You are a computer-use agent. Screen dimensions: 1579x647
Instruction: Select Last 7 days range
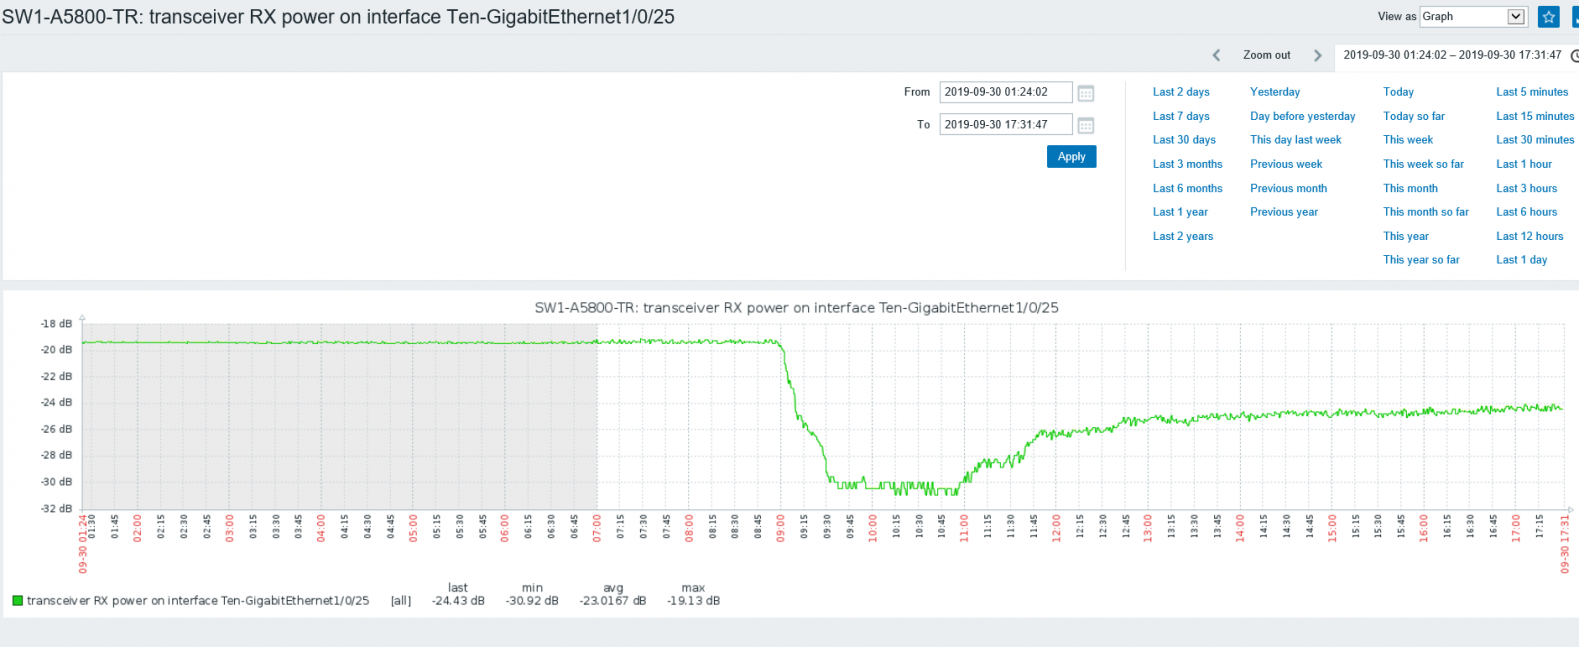[x=1181, y=116]
